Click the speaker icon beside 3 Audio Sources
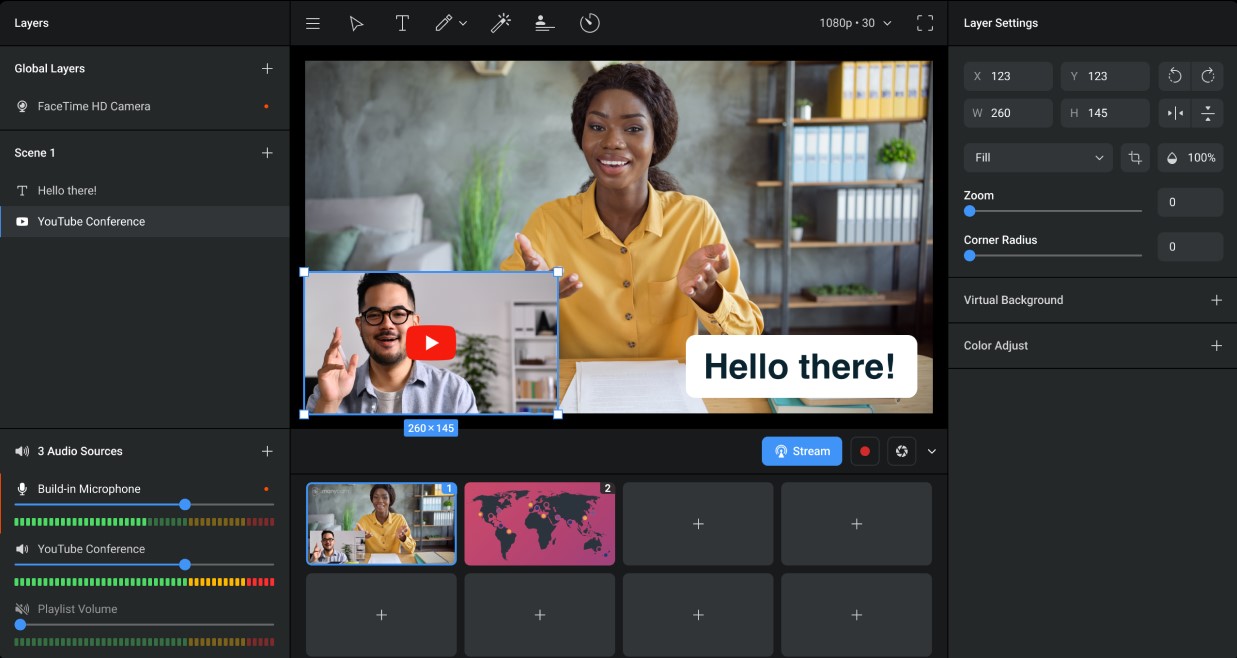This screenshot has width=1237, height=658. [22, 452]
